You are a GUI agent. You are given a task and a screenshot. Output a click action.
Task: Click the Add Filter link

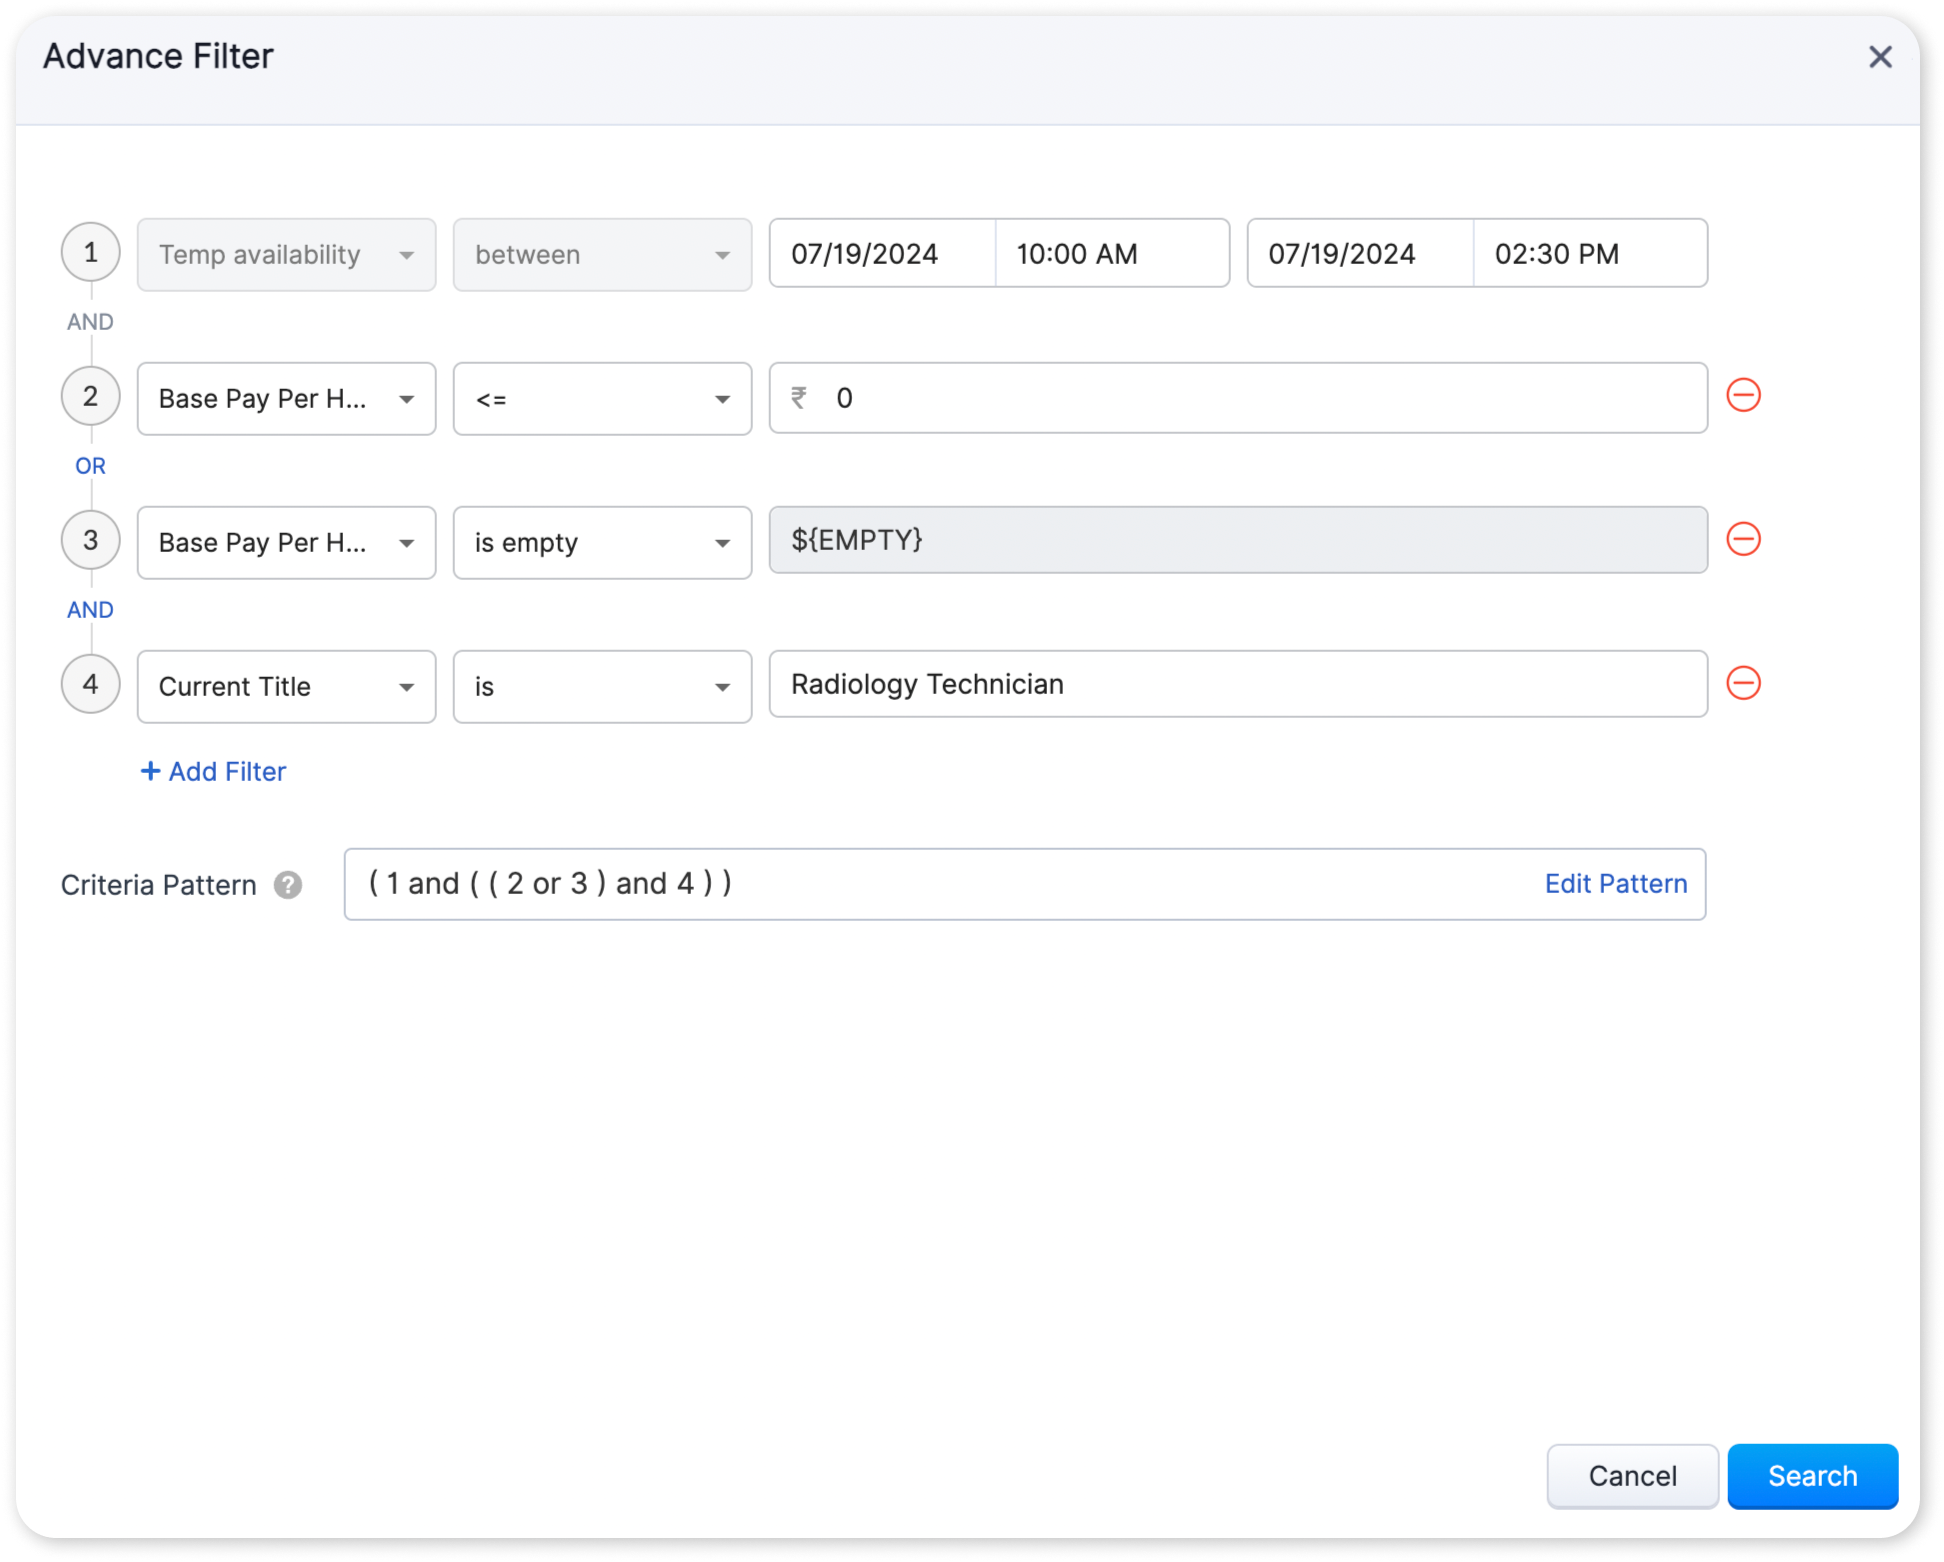coord(214,772)
